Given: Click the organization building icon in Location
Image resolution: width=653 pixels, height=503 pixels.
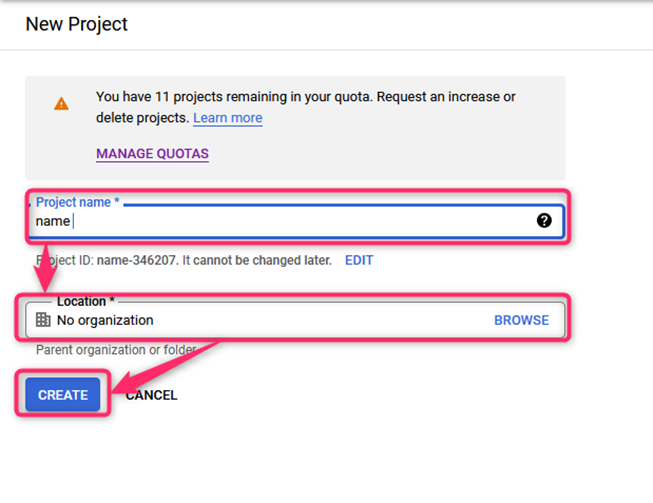Looking at the screenshot, I should [43, 320].
